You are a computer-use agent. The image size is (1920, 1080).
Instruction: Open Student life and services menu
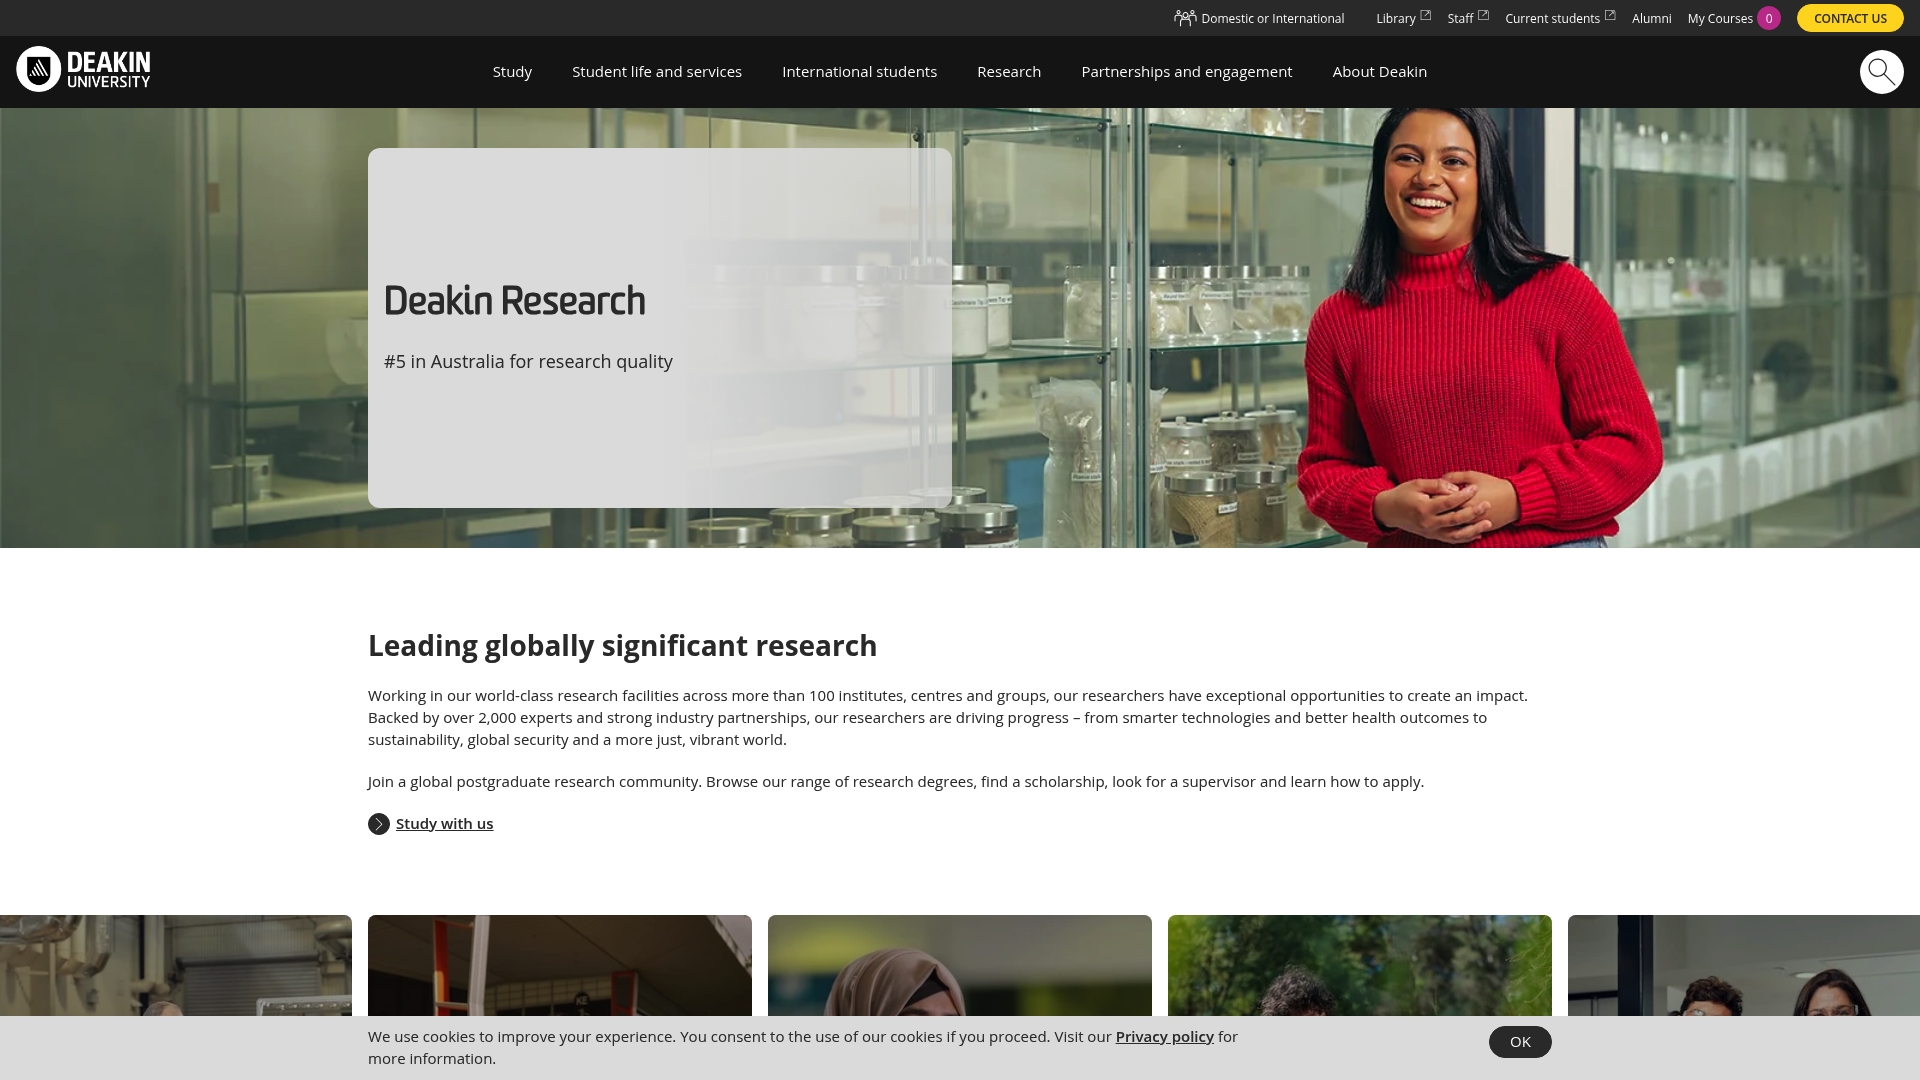657,72
